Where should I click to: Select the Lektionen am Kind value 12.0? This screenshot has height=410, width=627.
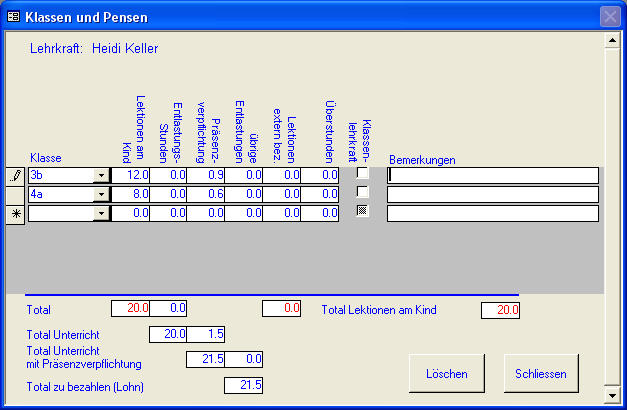(x=131, y=175)
